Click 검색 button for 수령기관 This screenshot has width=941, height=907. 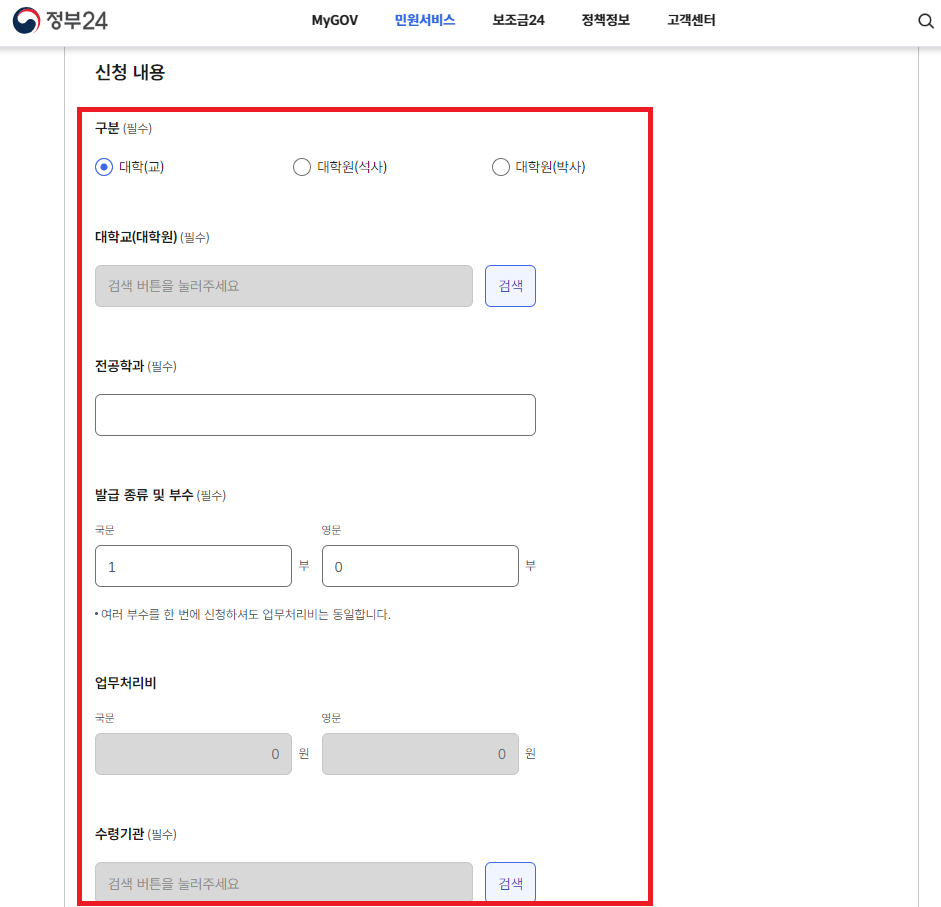pos(510,882)
